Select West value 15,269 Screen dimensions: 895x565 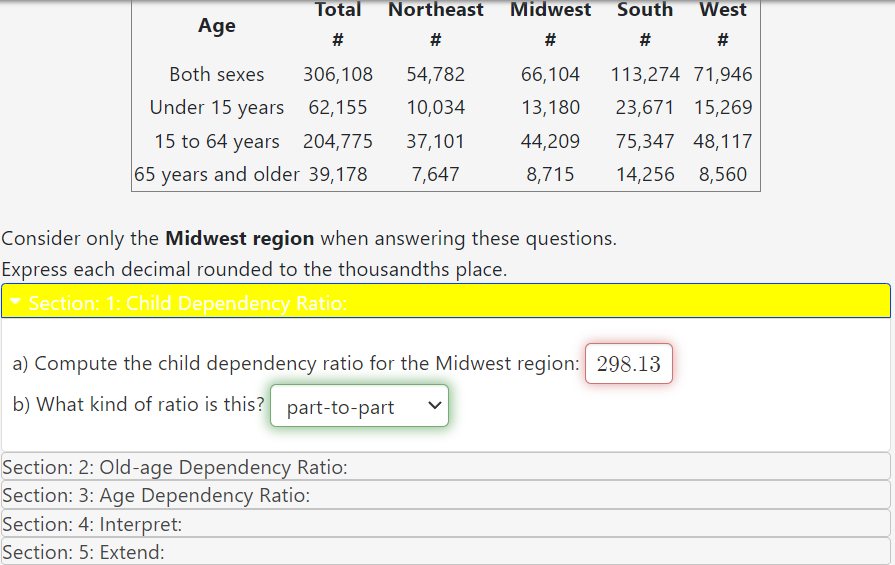723,107
